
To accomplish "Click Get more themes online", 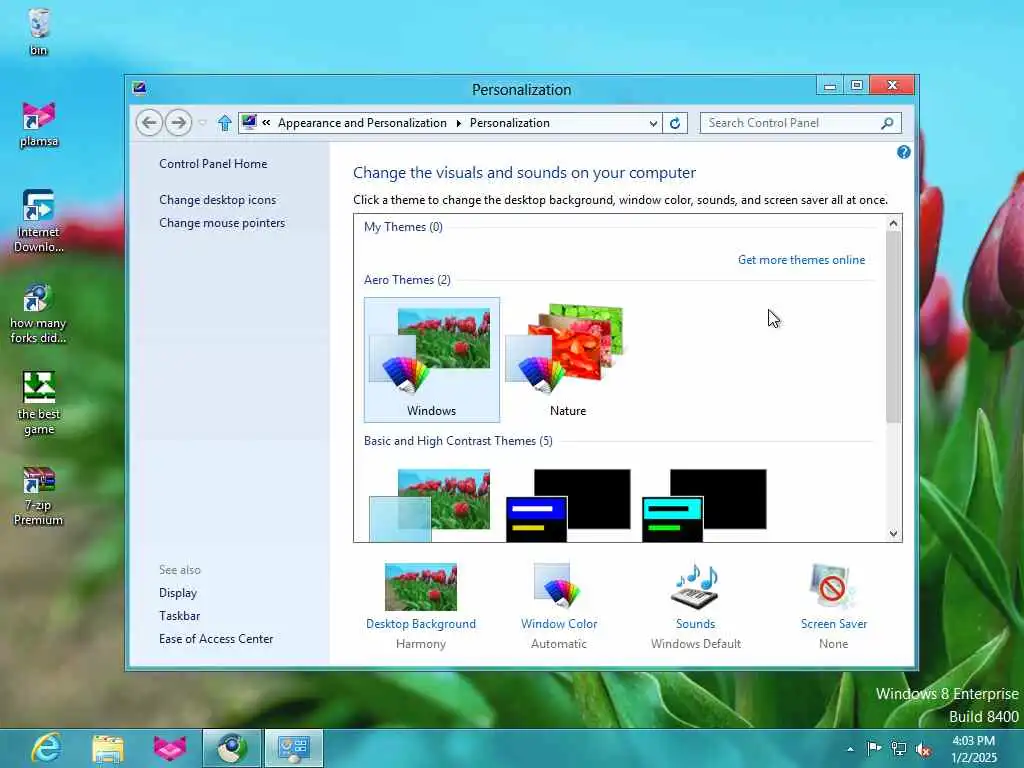I will [x=801, y=260].
